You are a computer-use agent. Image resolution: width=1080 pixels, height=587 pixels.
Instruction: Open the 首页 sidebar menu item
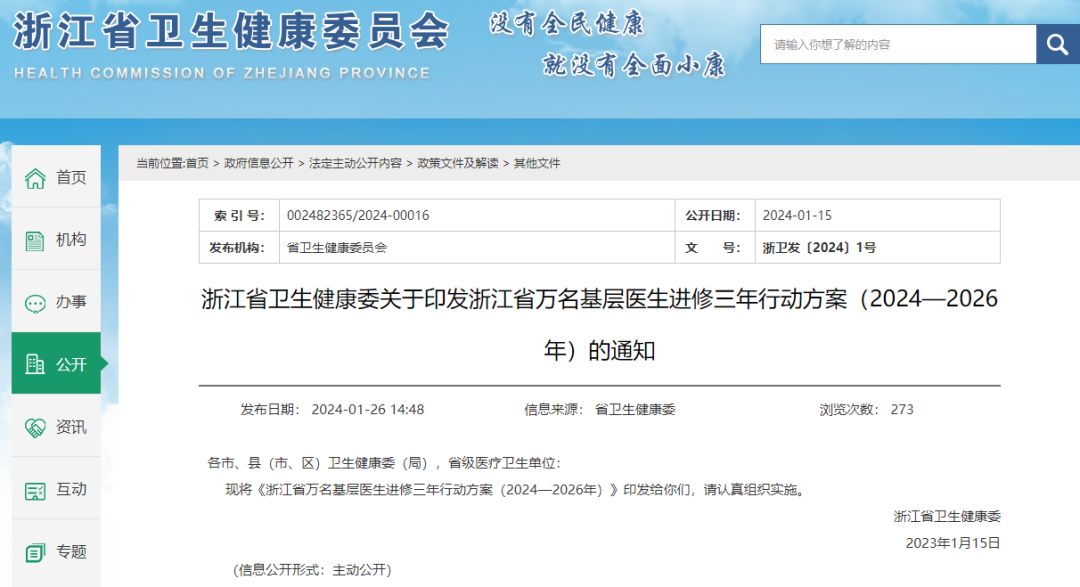(x=56, y=177)
